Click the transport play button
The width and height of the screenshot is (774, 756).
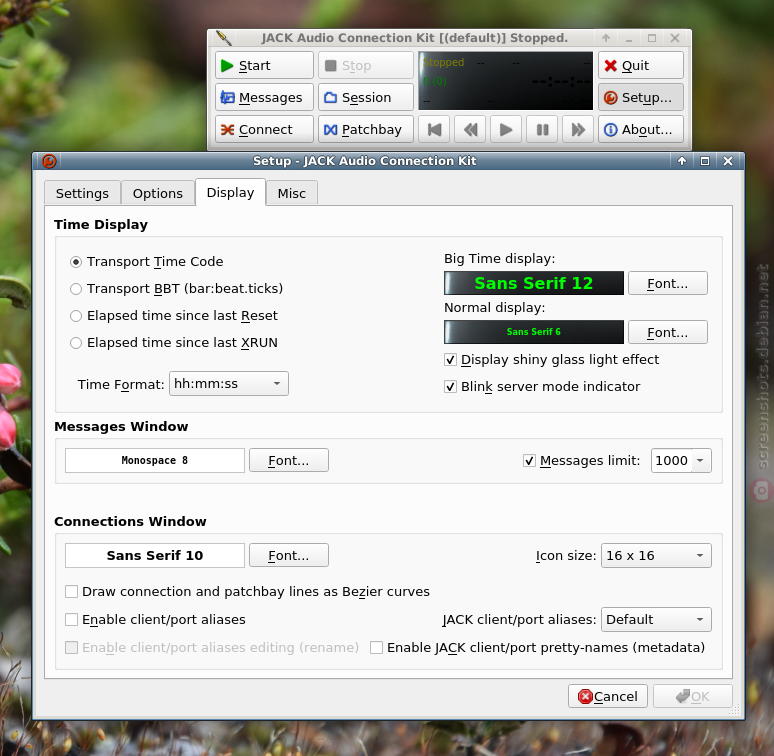[506, 129]
